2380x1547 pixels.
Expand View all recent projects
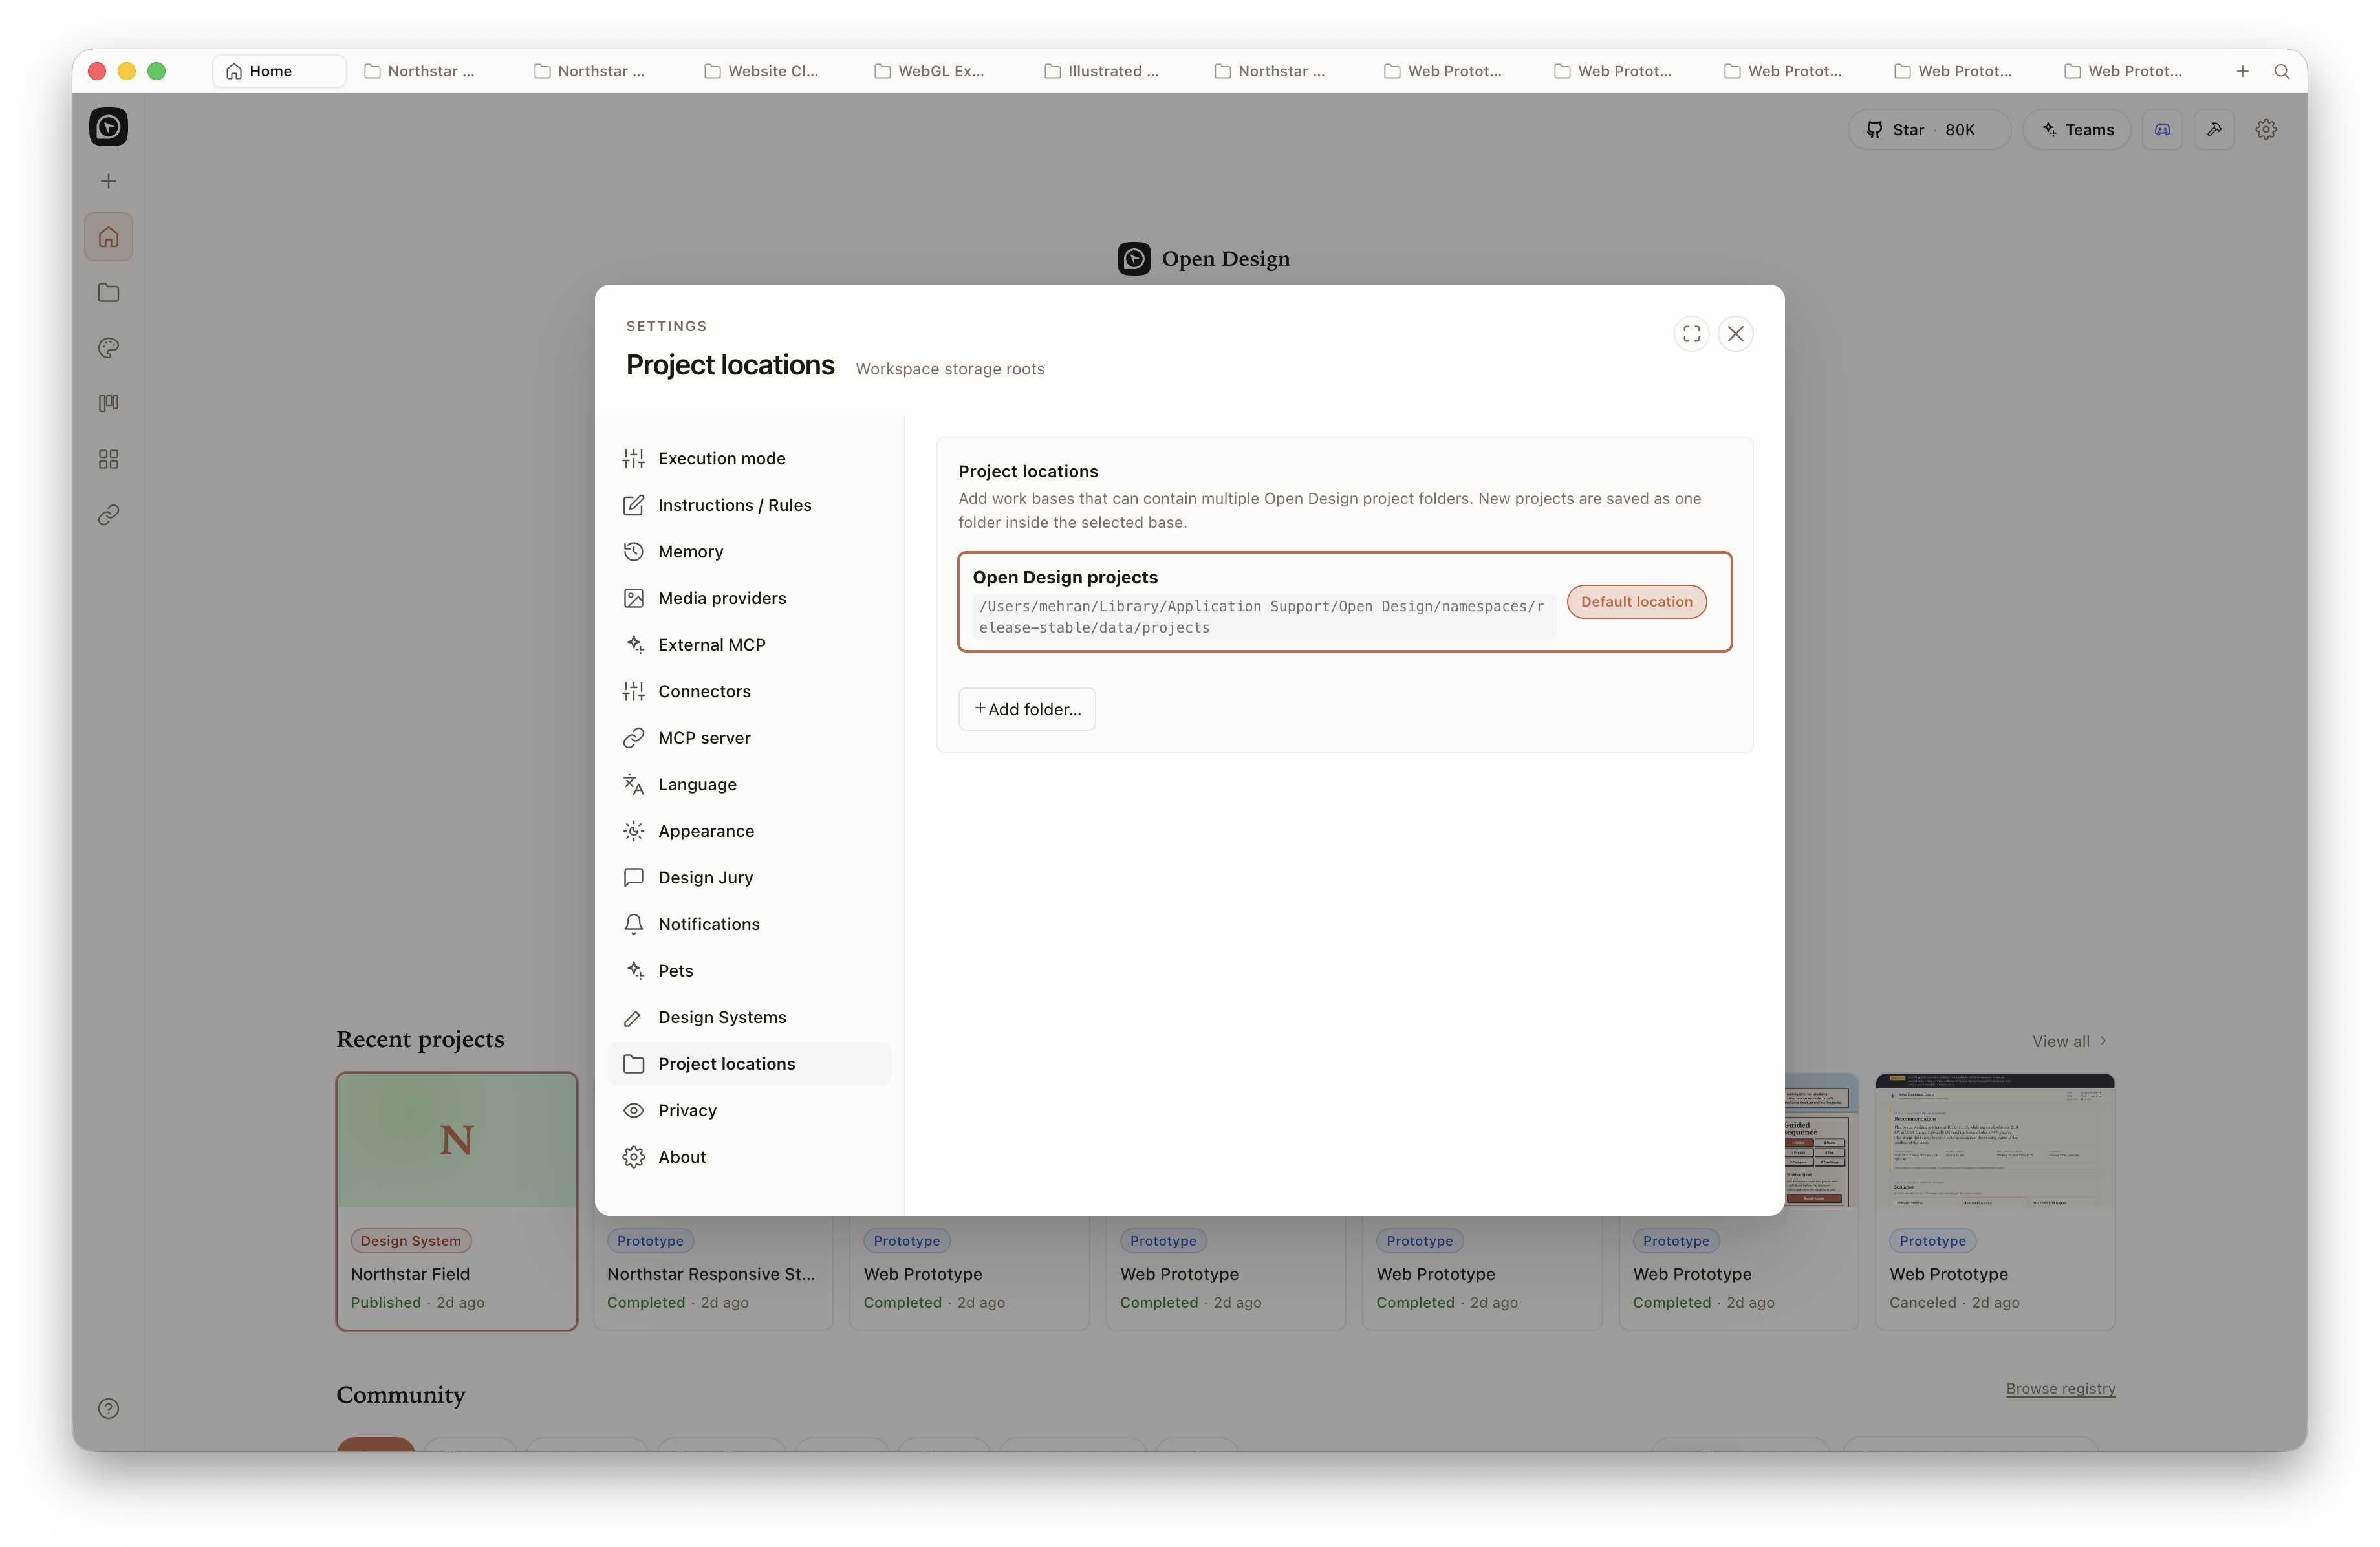(2069, 1041)
